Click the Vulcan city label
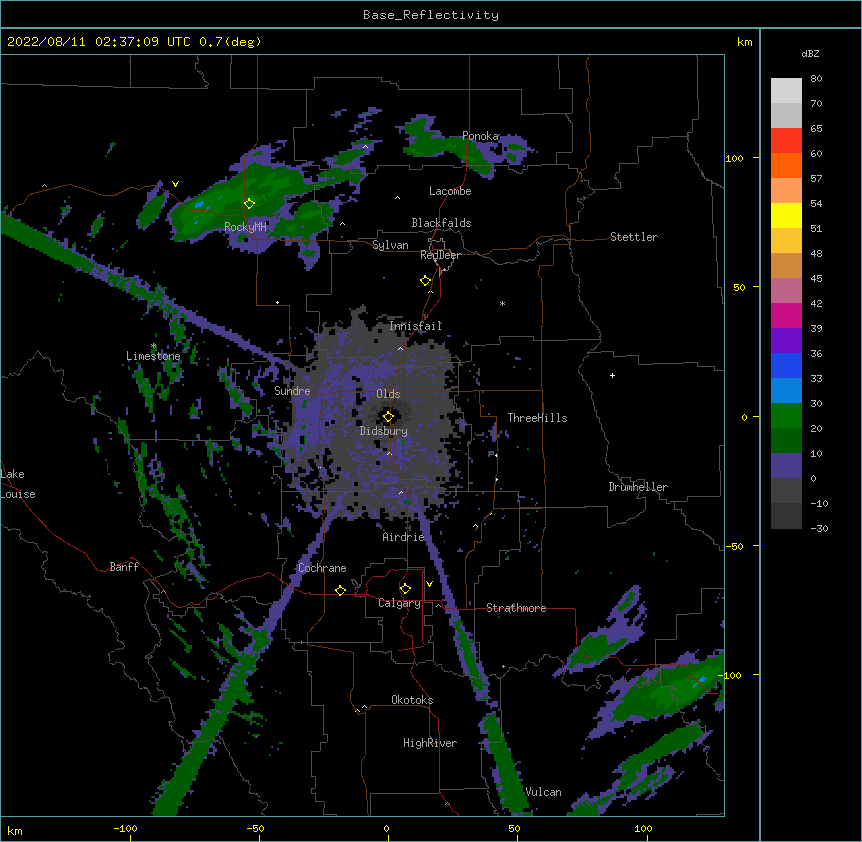Screen dimensions: 862x842 (543, 792)
